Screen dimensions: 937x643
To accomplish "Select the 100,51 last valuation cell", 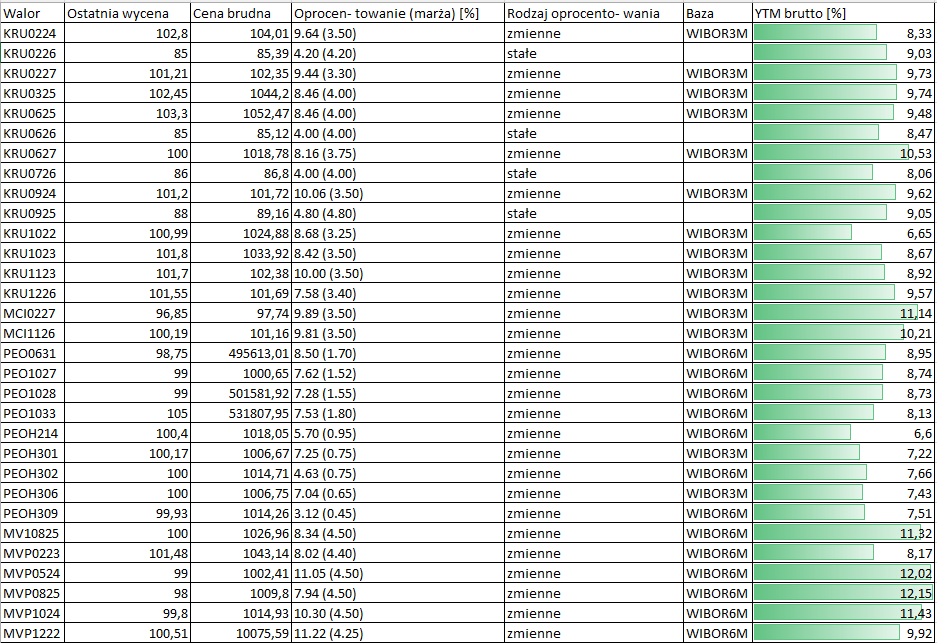I will click(127, 633).
